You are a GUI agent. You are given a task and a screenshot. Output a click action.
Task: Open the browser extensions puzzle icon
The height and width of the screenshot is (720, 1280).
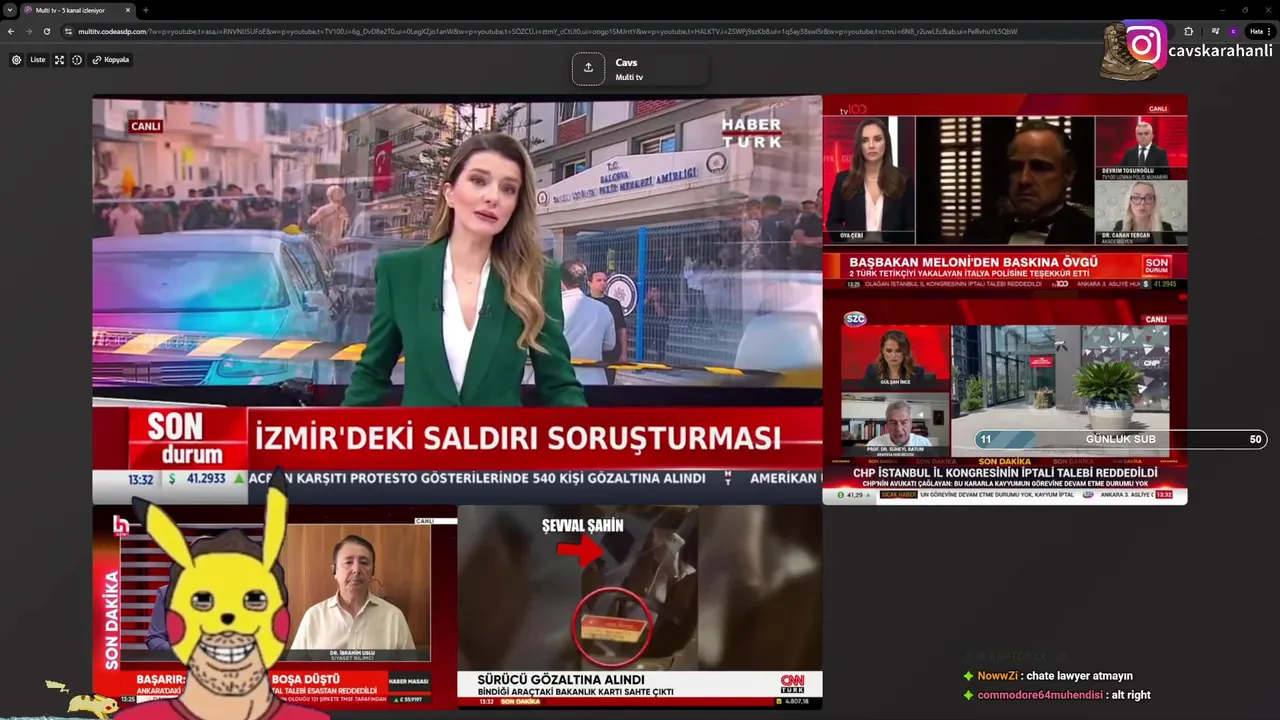[1188, 31]
